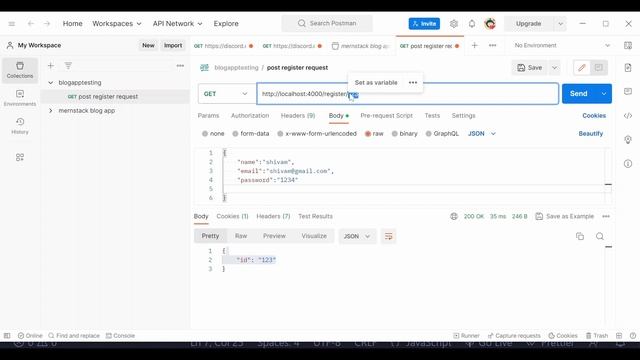Select the none body type

(213, 133)
